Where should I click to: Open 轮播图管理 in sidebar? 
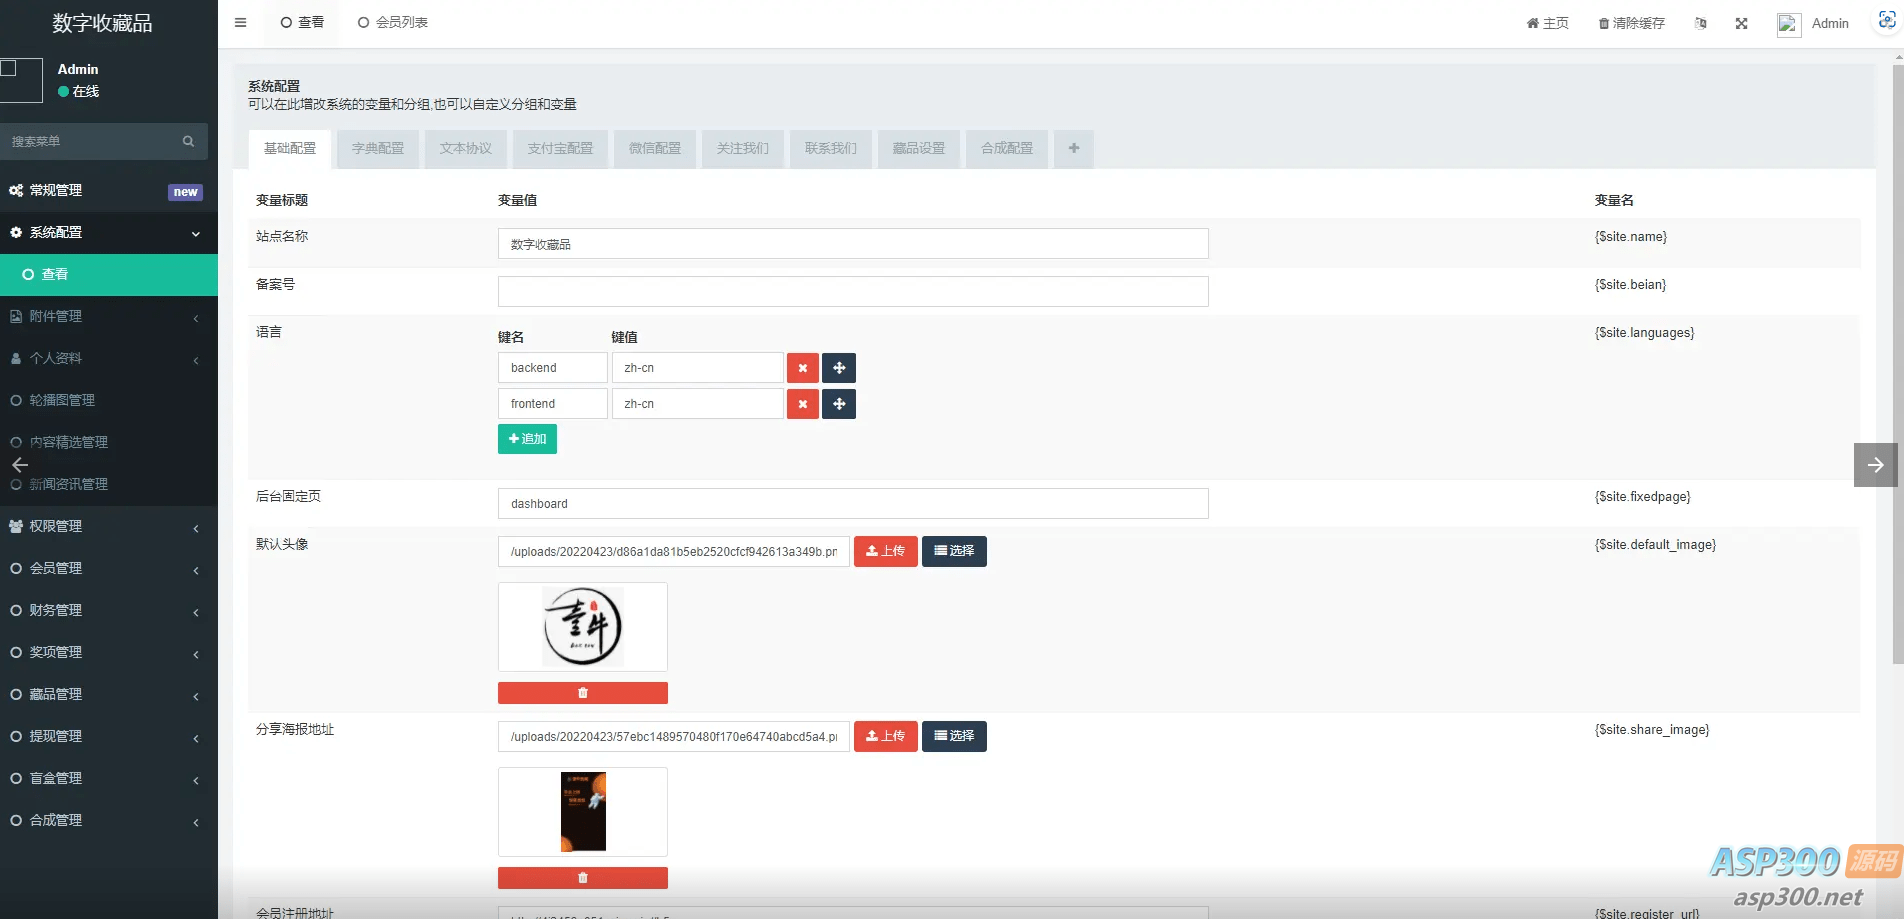109,400
